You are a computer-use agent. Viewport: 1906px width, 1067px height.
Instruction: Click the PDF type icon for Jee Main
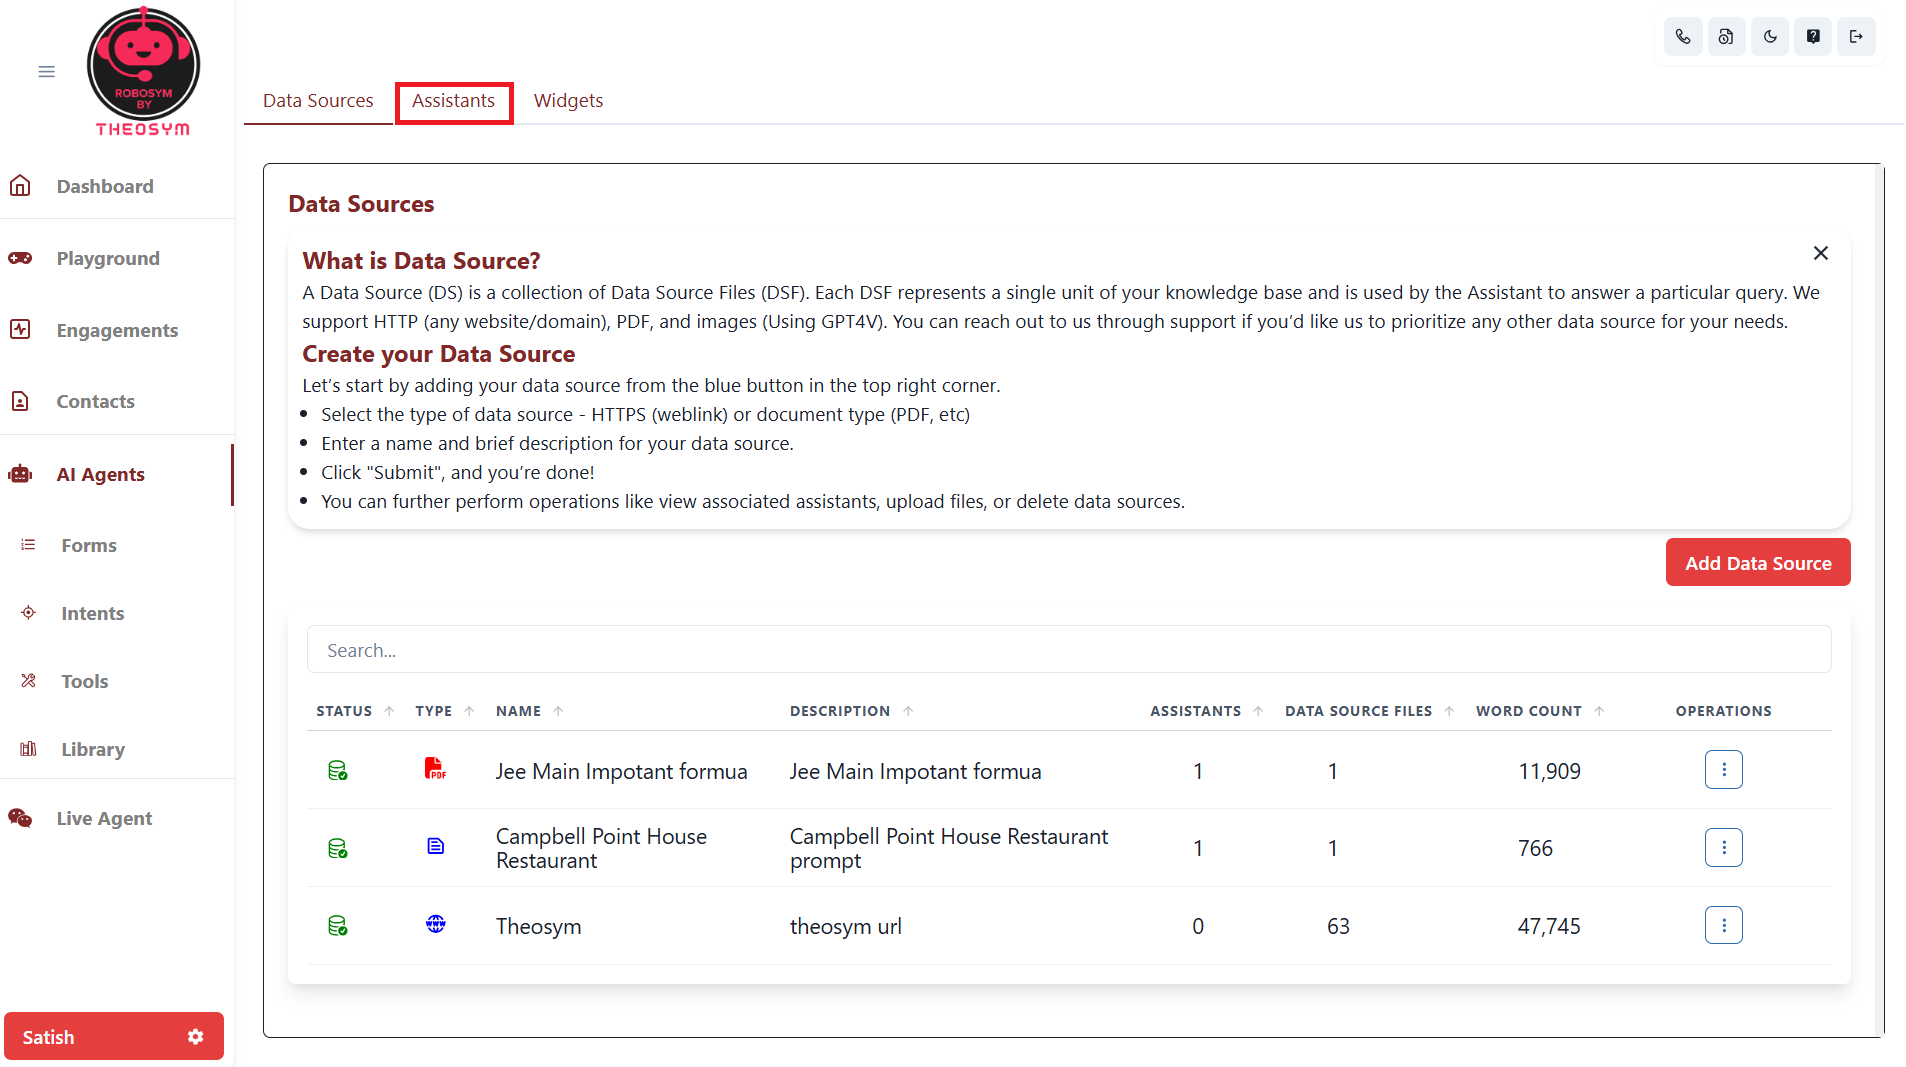[x=435, y=769]
